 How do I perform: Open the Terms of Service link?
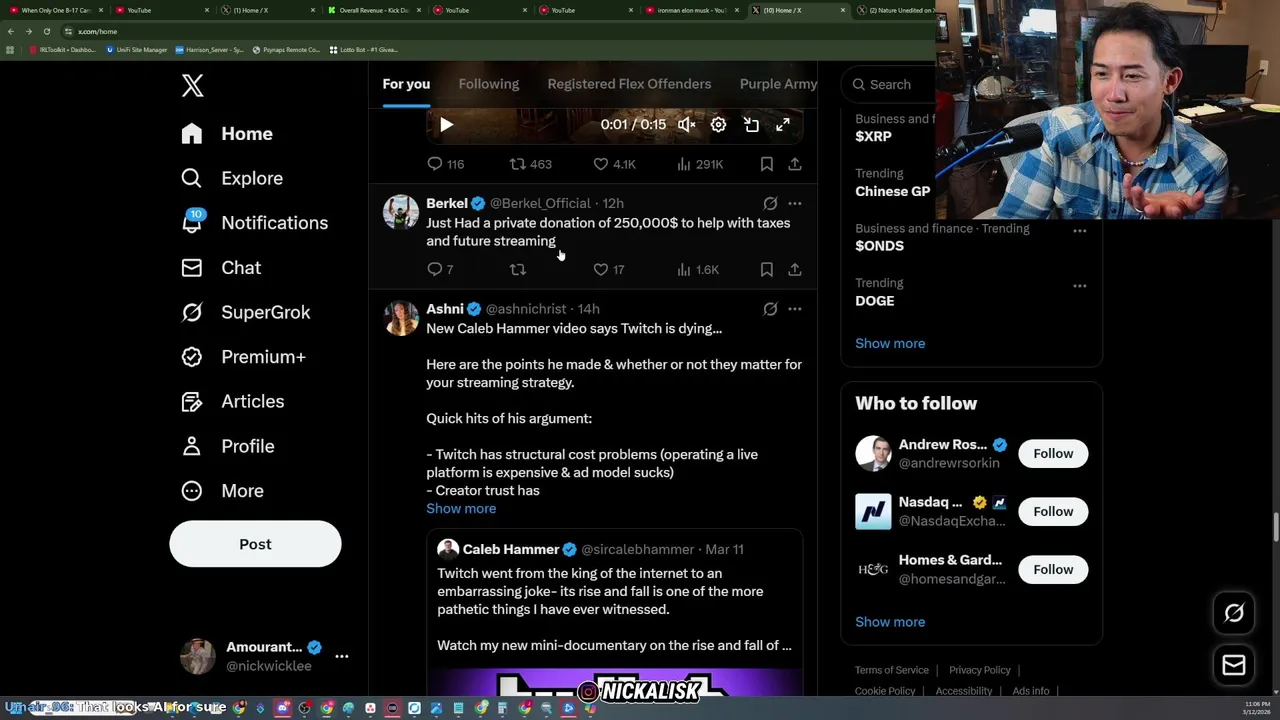[x=892, y=670]
